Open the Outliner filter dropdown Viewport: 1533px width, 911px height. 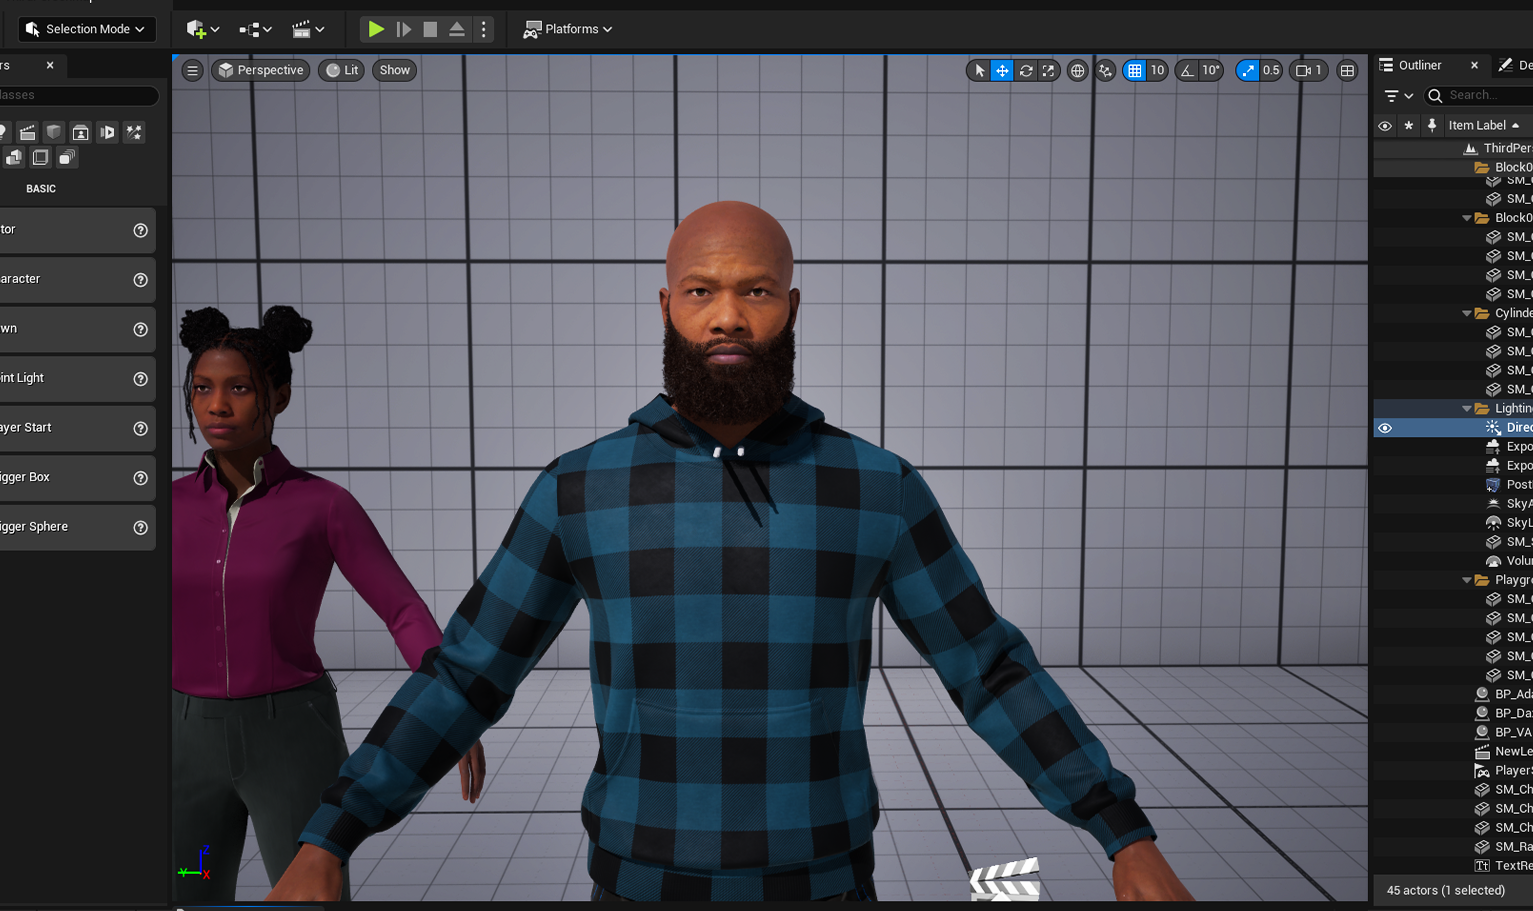coord(1398,96)
